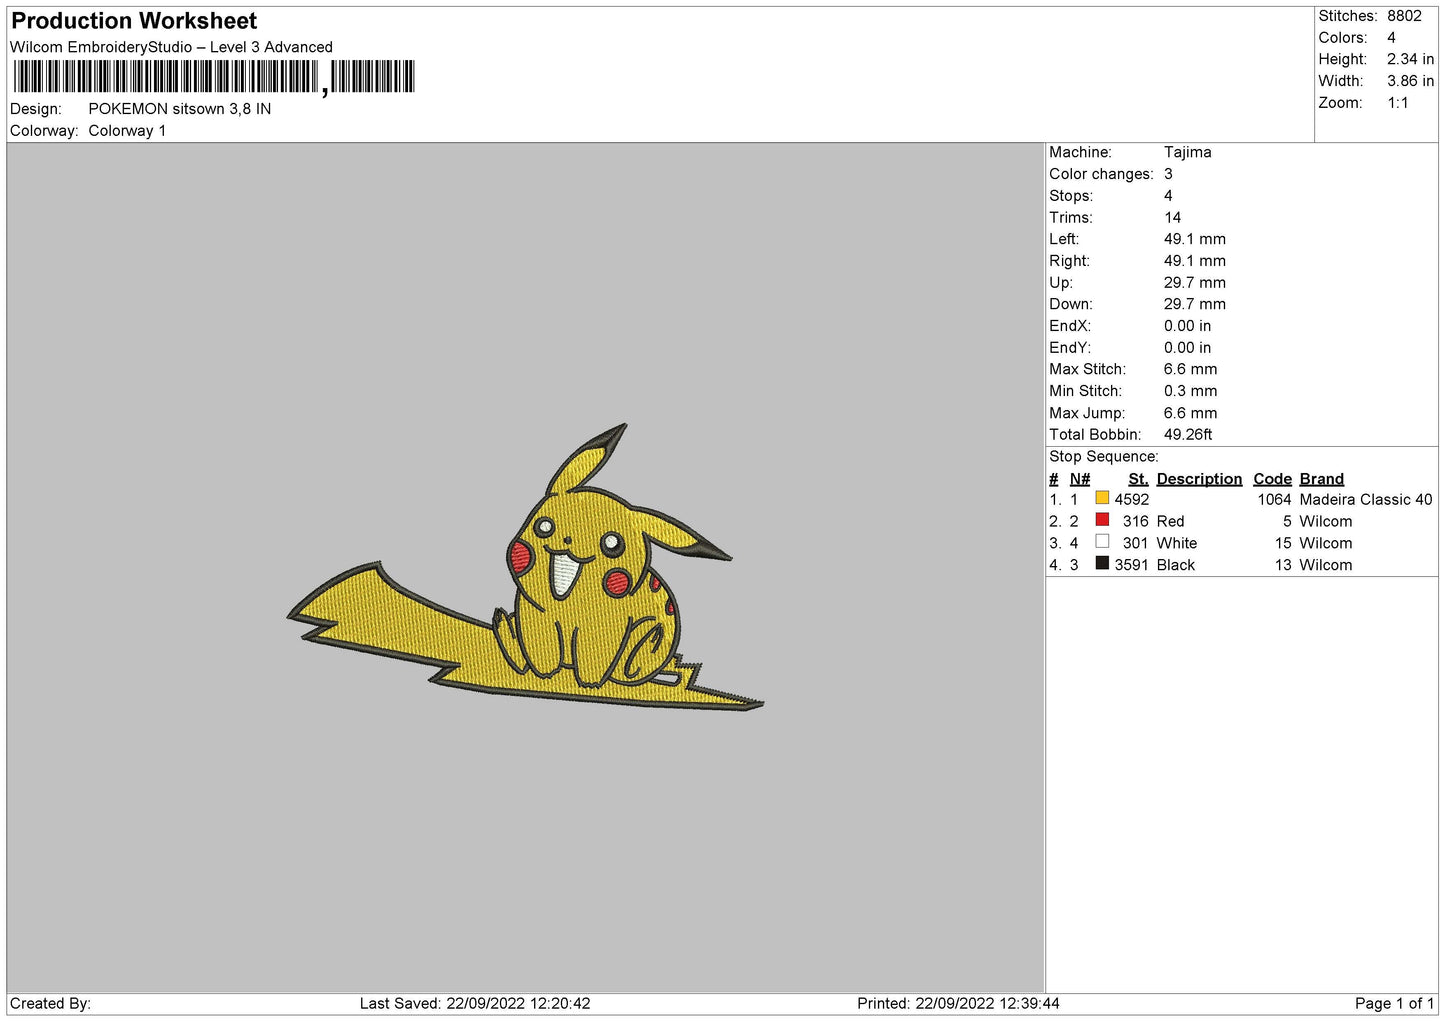
Task: Click the Colors value 4
Action: (x=1391, y=38)
